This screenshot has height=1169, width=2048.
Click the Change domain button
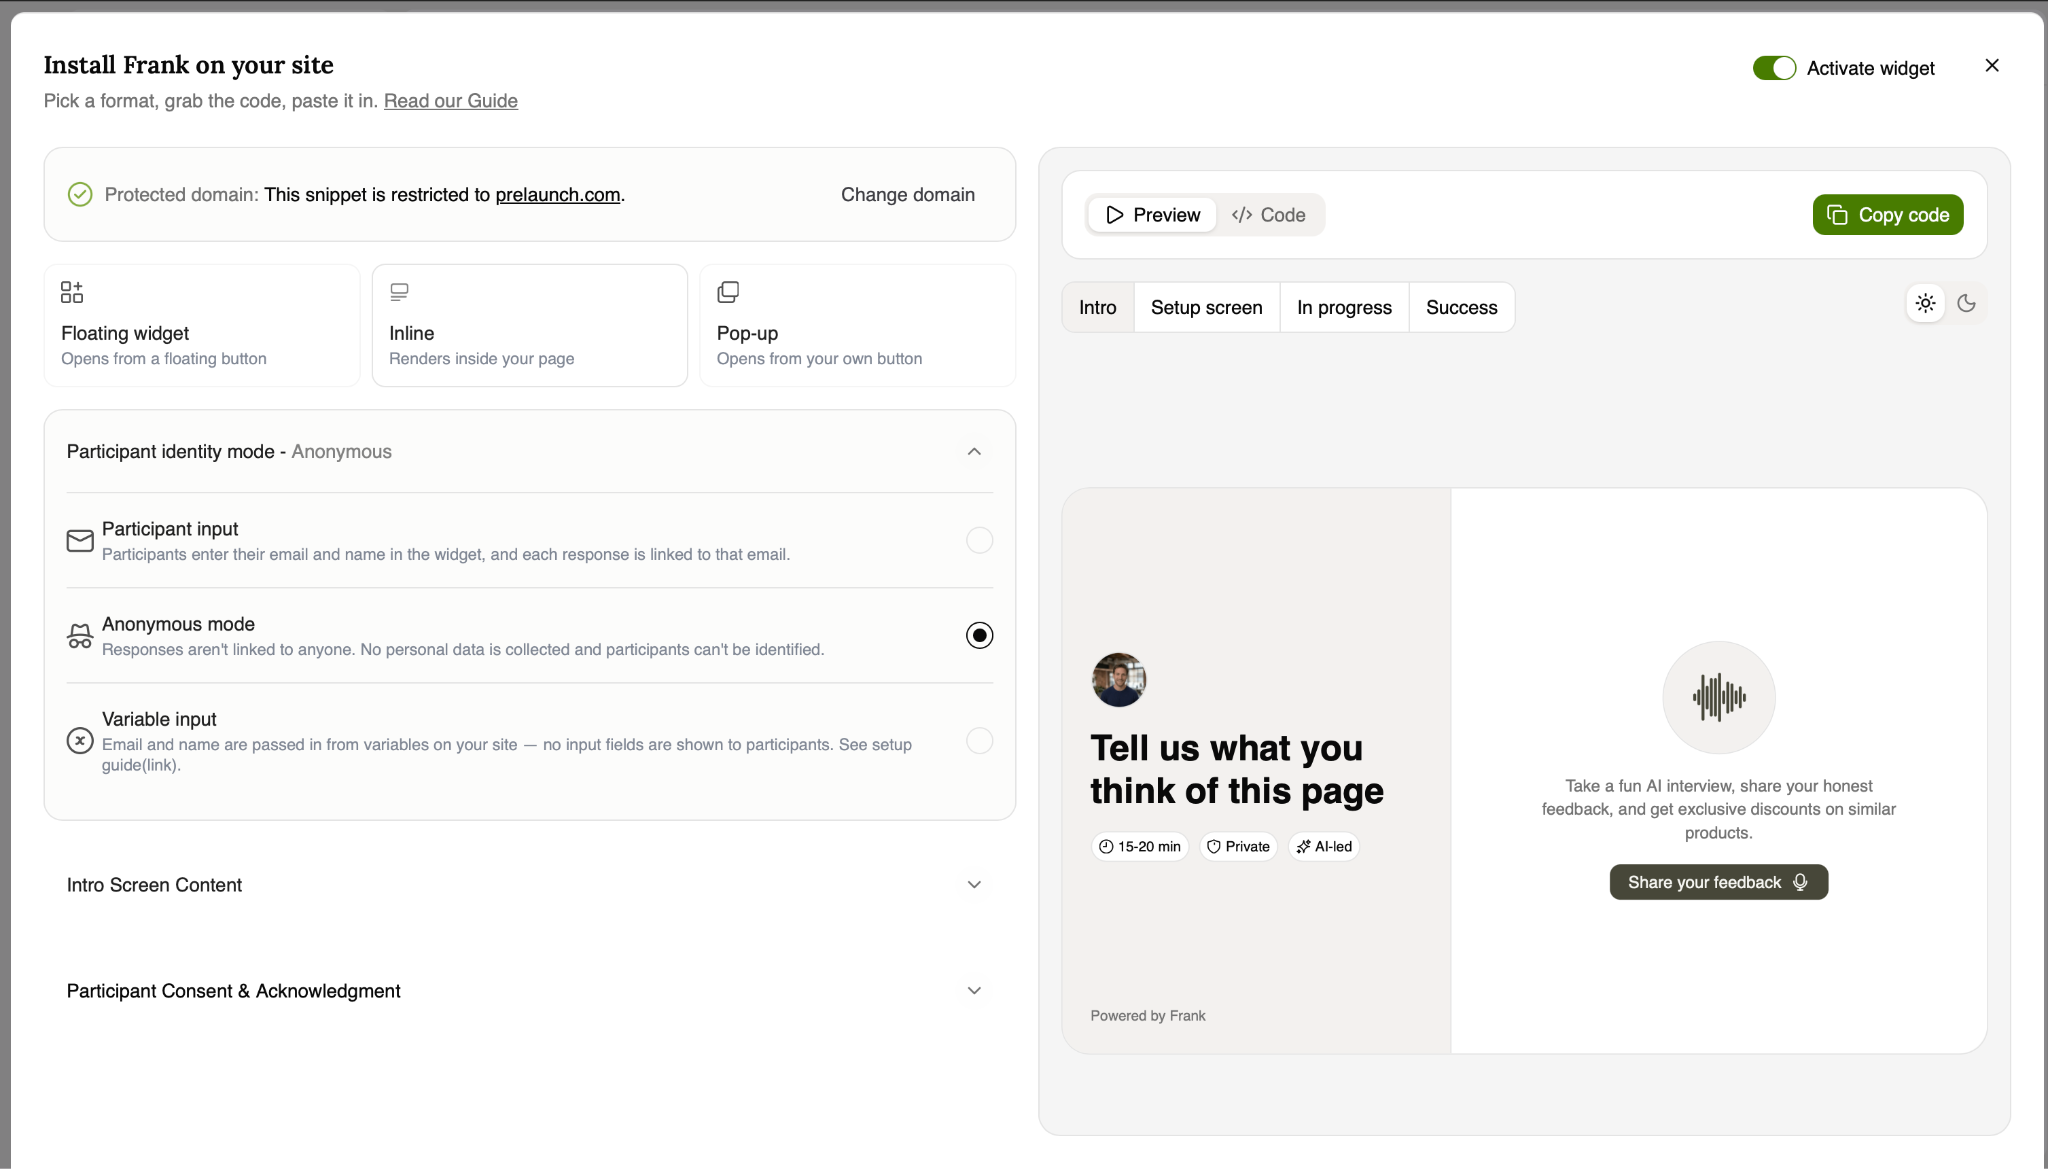907,195
